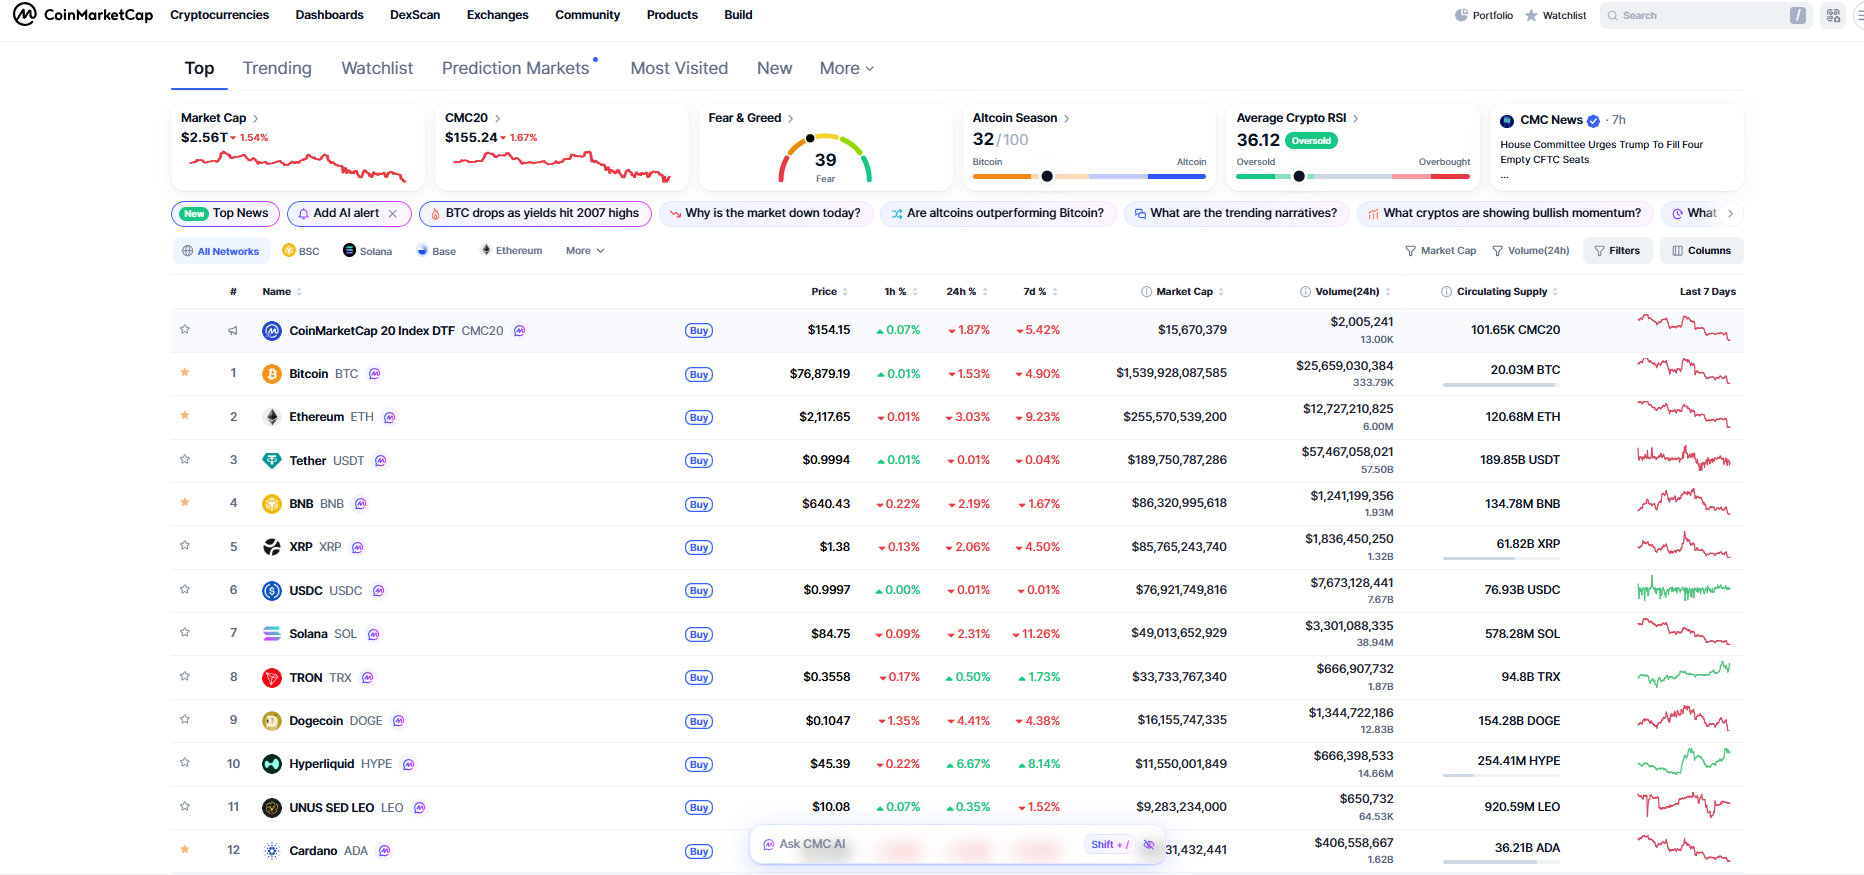Screen dimensions: 1864x875
Task: Expand the More networks dropdown
Action: click(585, 251)
